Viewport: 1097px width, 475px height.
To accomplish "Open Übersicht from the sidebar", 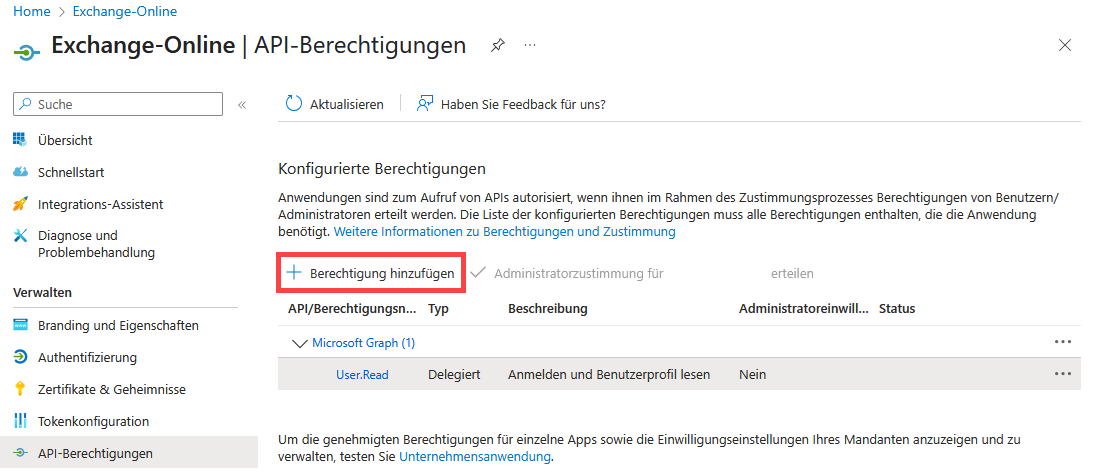I will (65, 141).
